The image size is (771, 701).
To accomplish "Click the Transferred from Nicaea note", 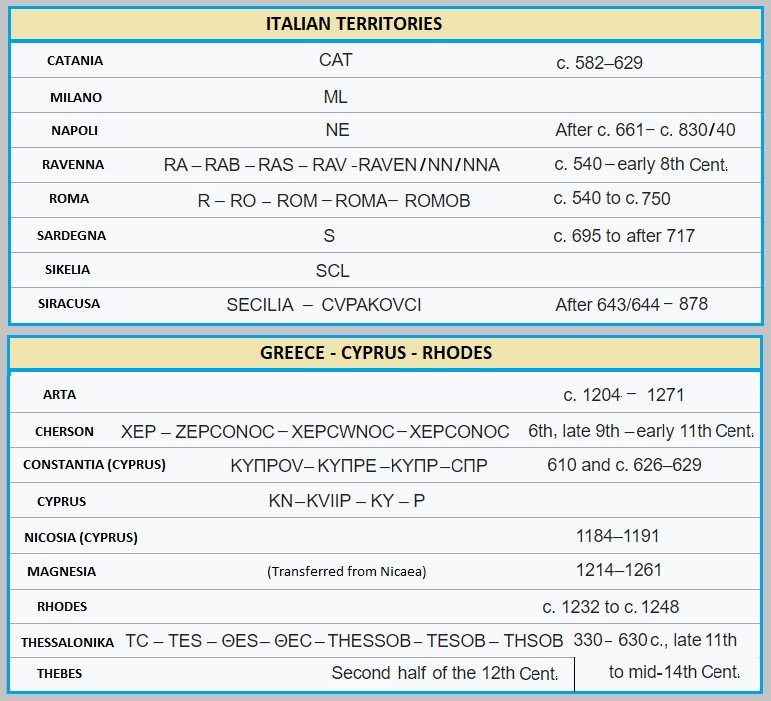I will pyautogui.click(x=346, y=572).
